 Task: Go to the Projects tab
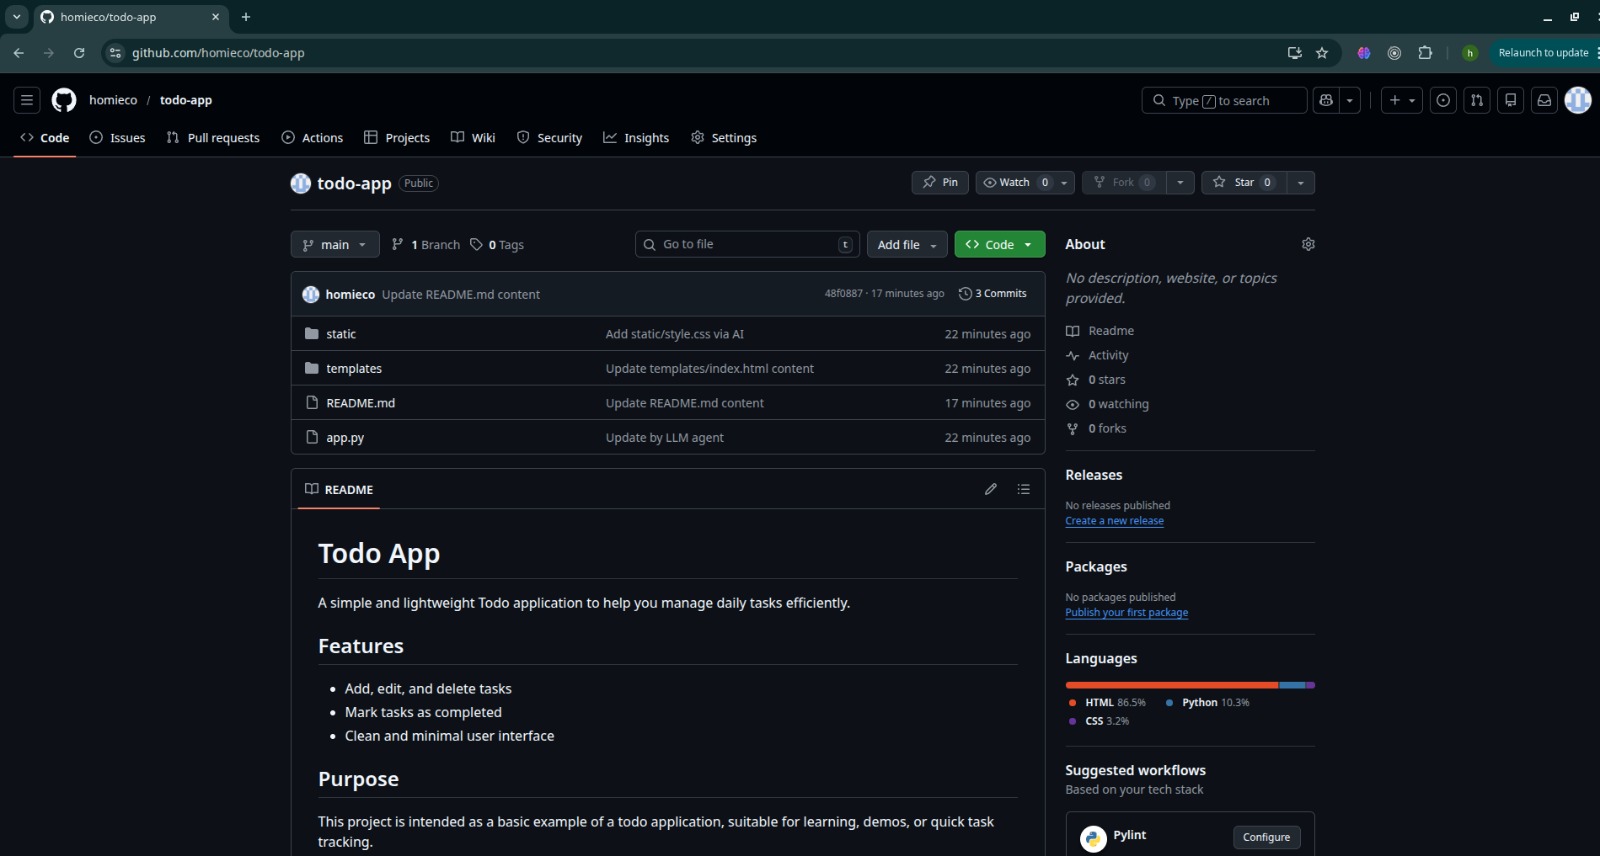click(397, 138)
